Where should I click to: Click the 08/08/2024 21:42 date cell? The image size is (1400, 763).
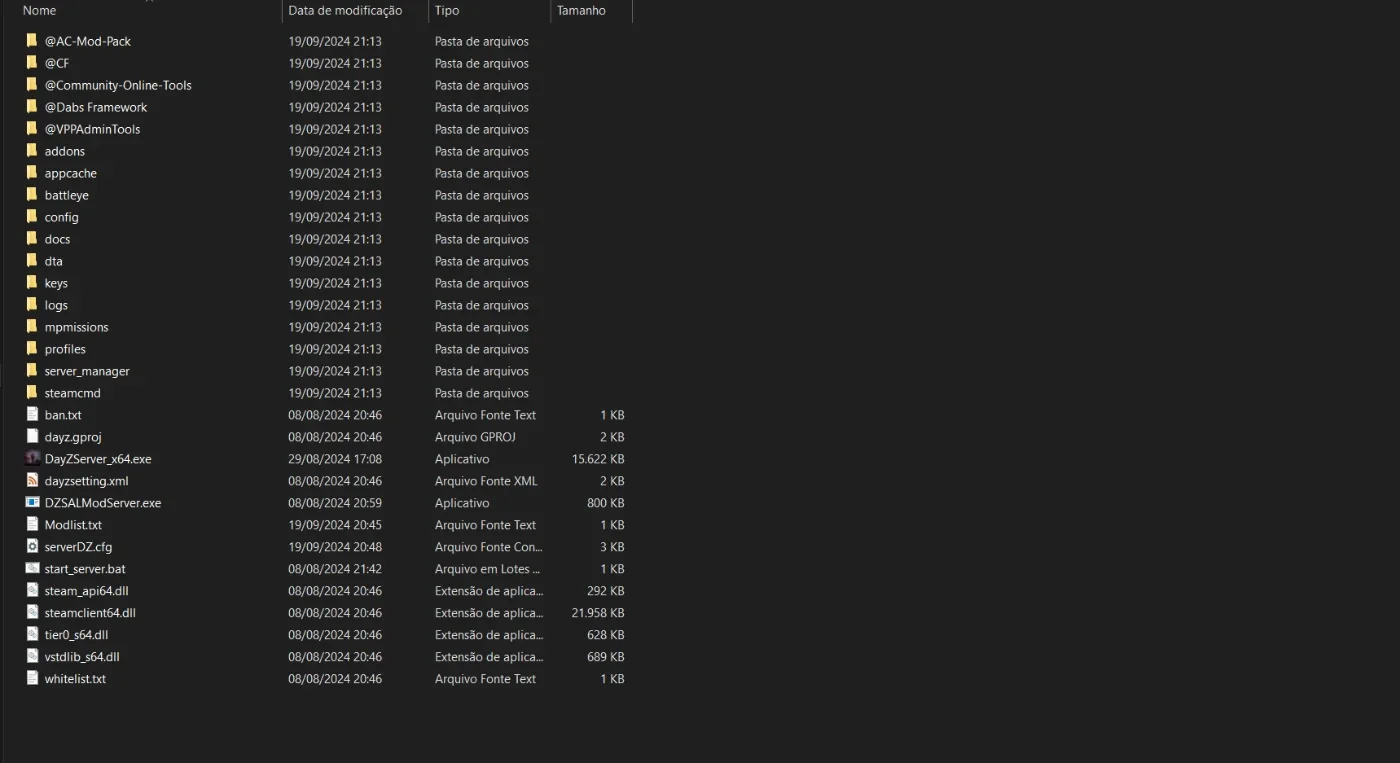335,569
